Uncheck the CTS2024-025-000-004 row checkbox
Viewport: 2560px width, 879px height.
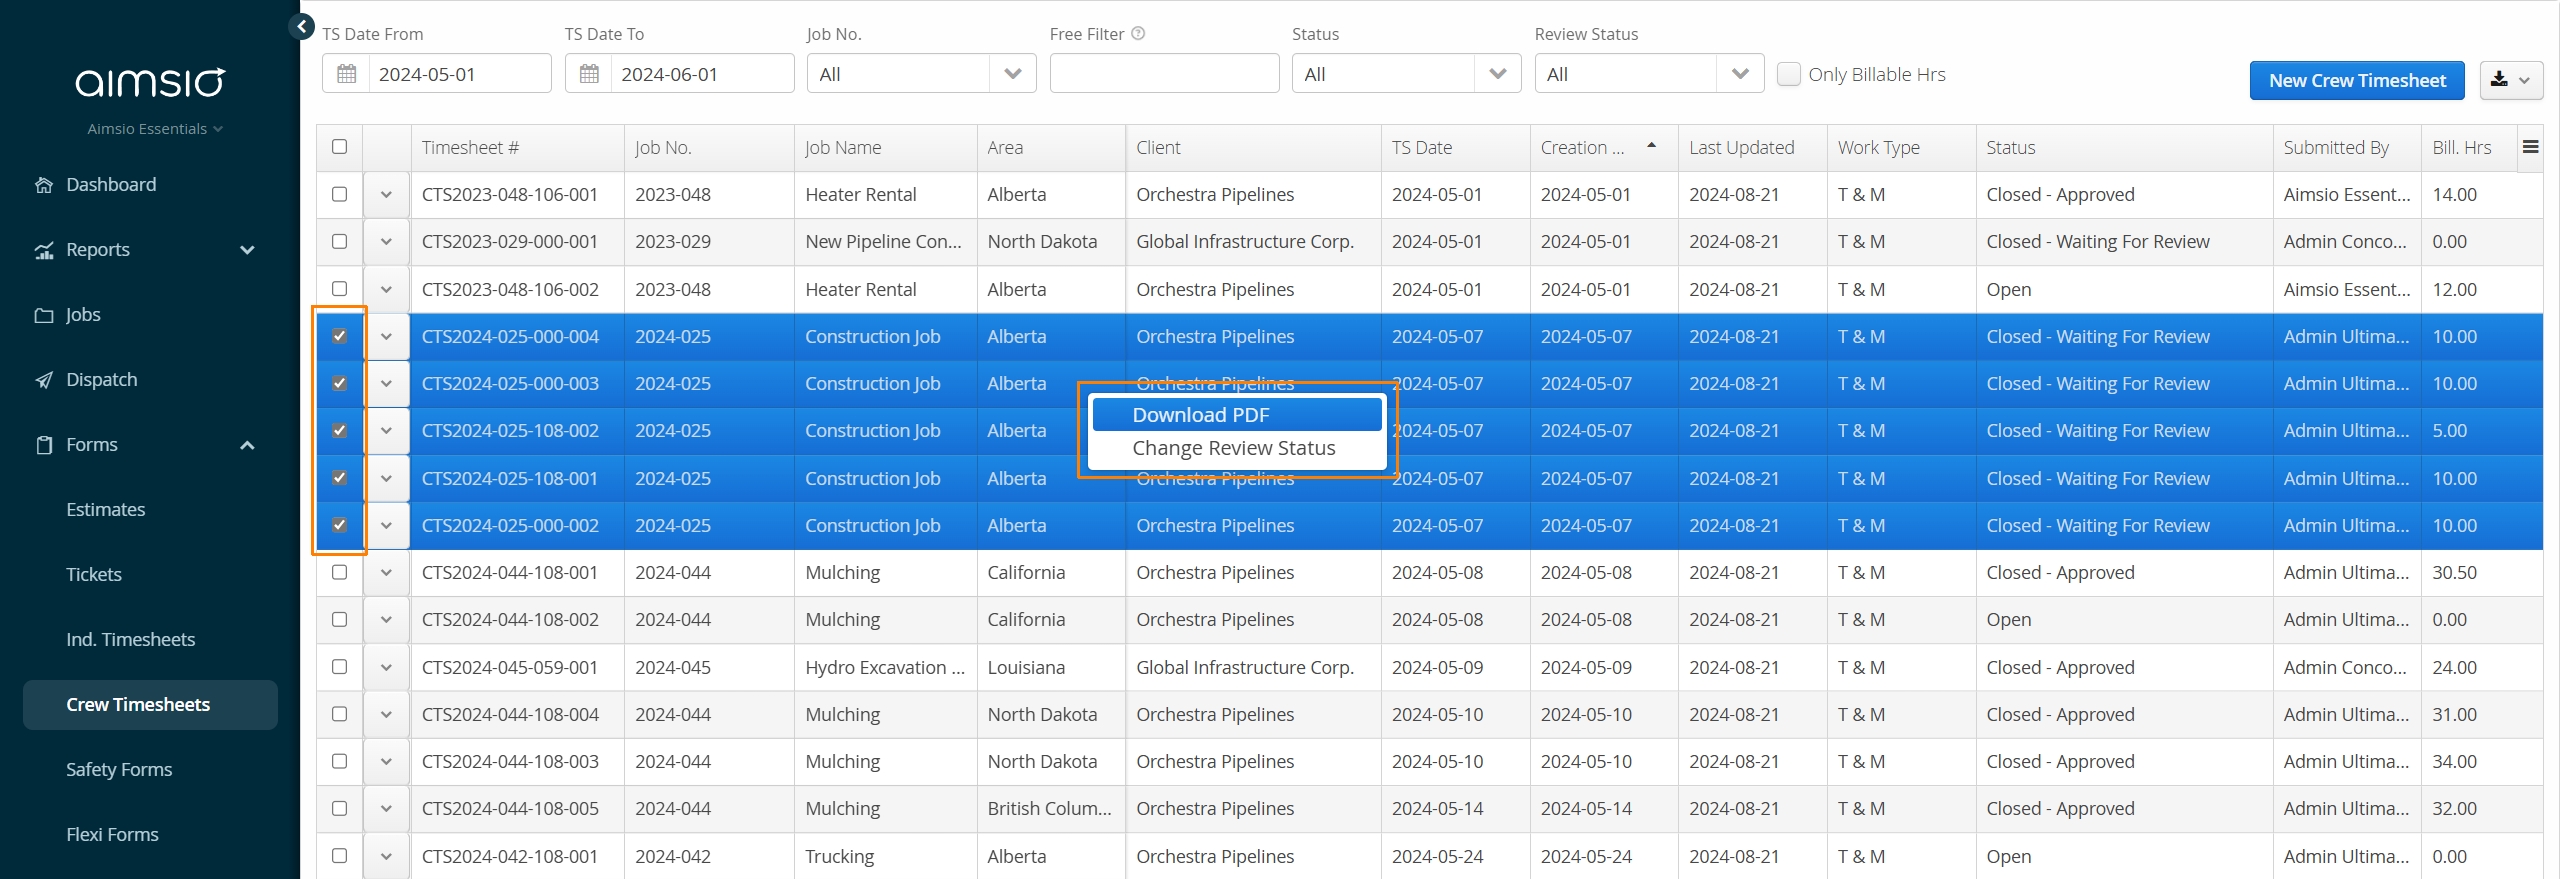click(340, 336)
